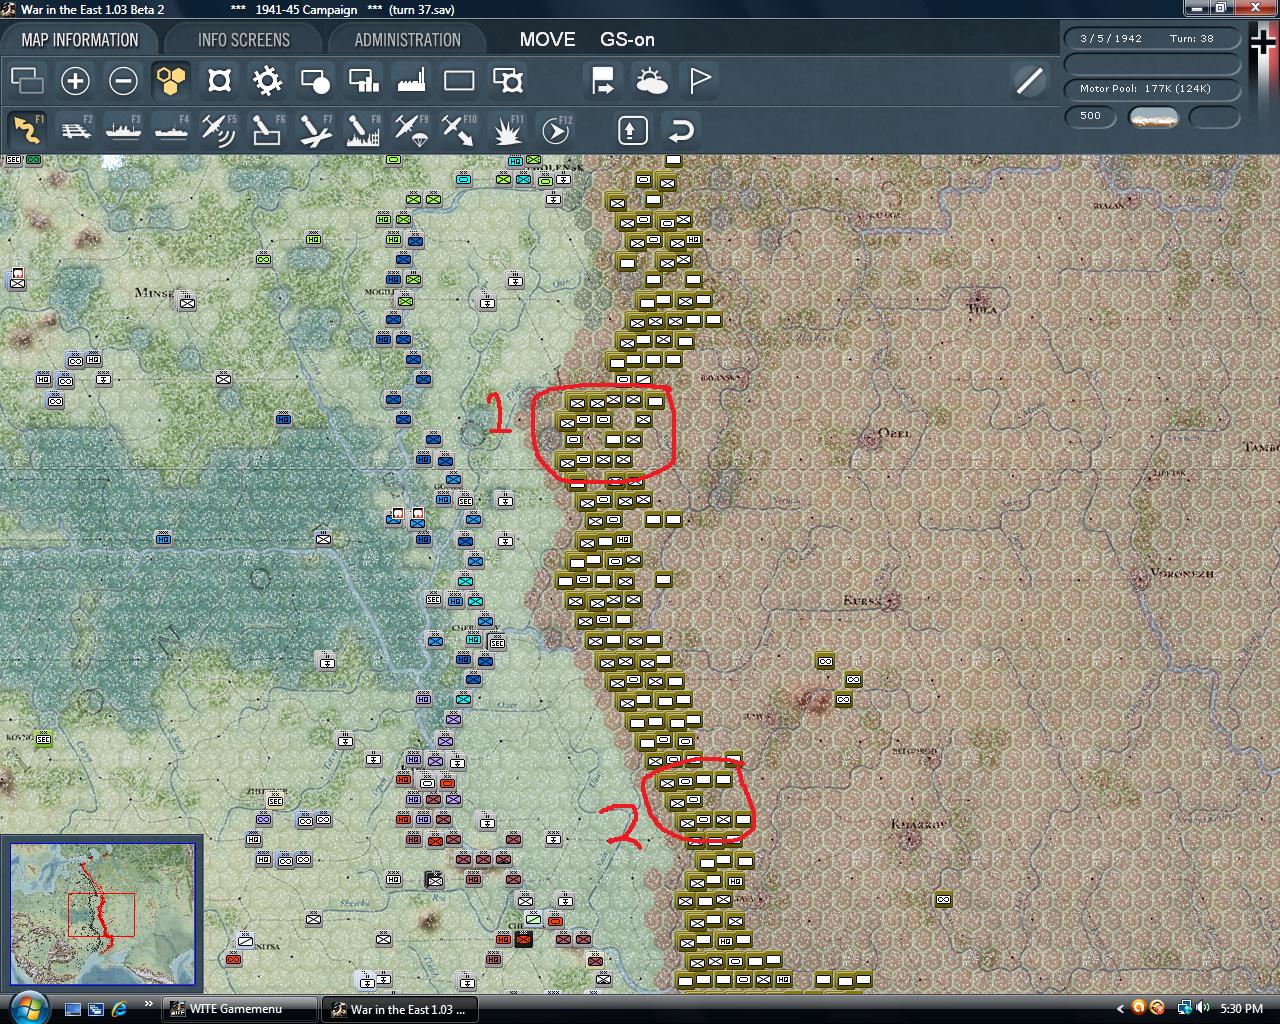Viewport: 1280px width, 1024px height.
Task: Select the F8 bomb city mode
Action: coord(363,130)
